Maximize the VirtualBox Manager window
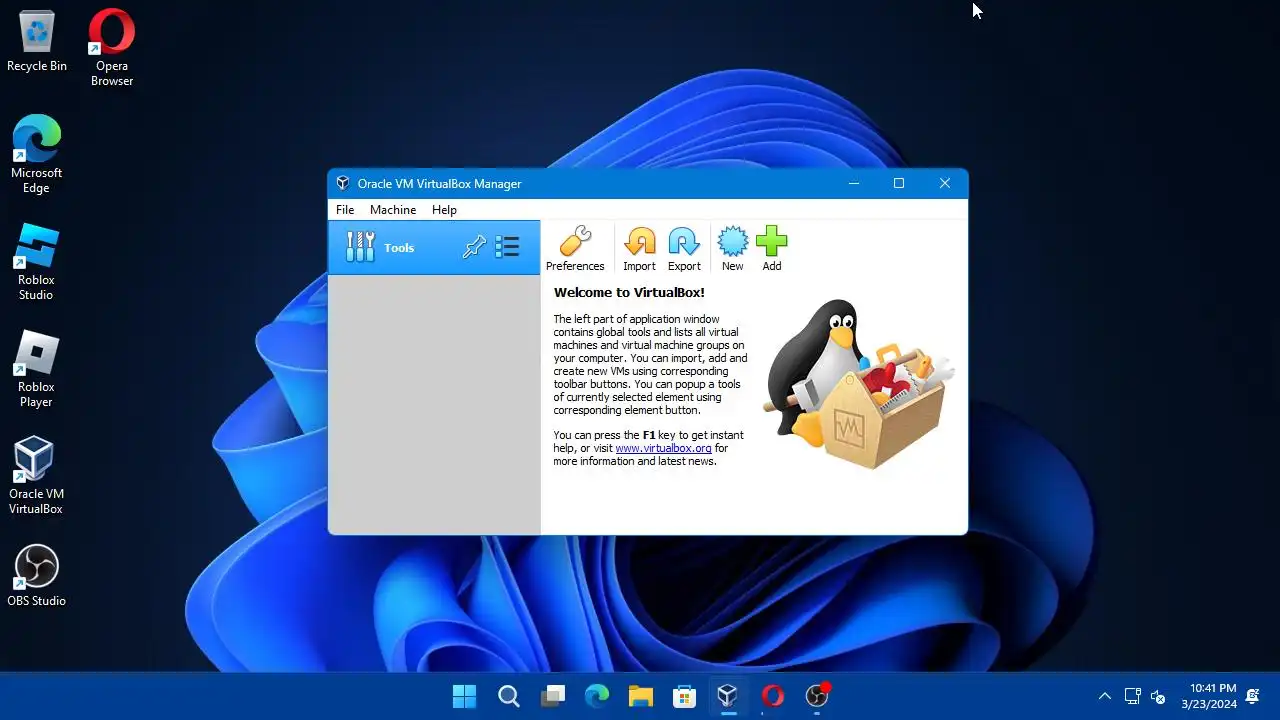Screen dimensions: 1280x720 point(899,183)
